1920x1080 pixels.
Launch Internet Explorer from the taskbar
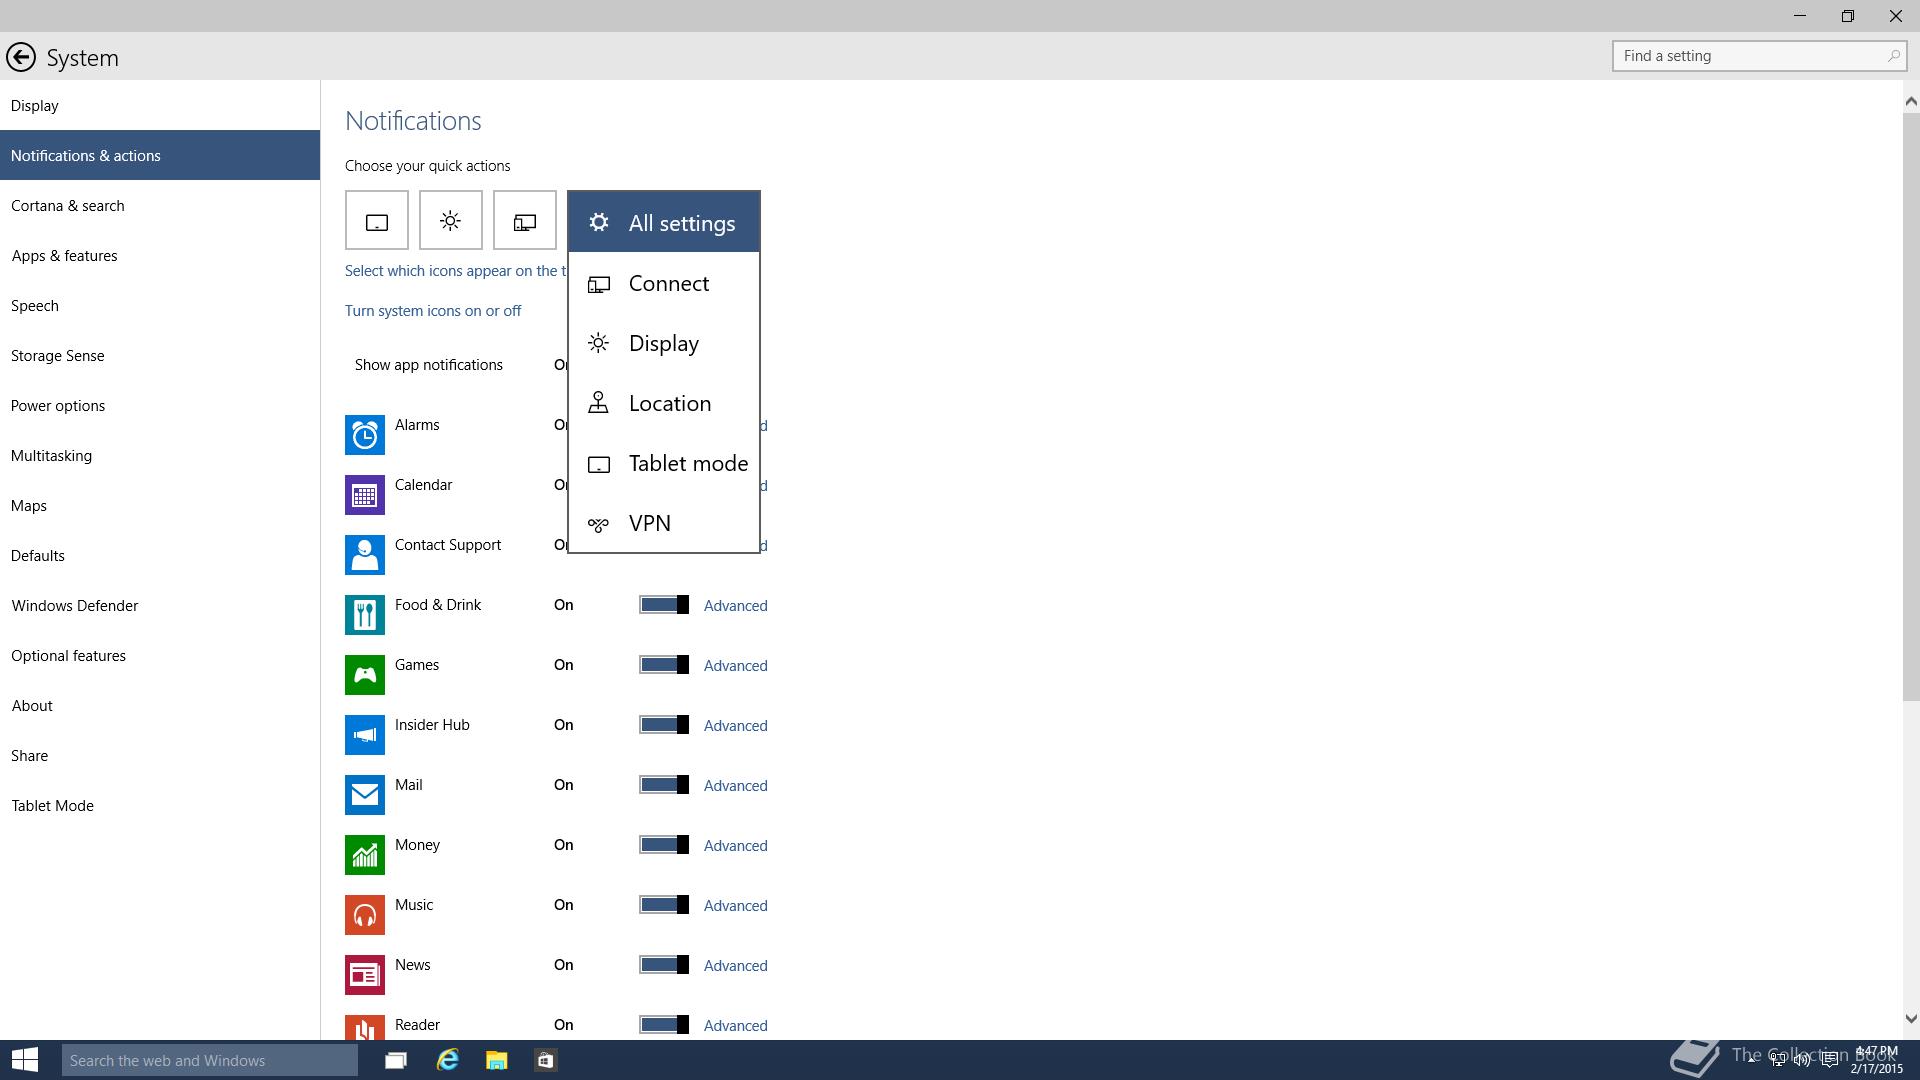pos(447,1060)
